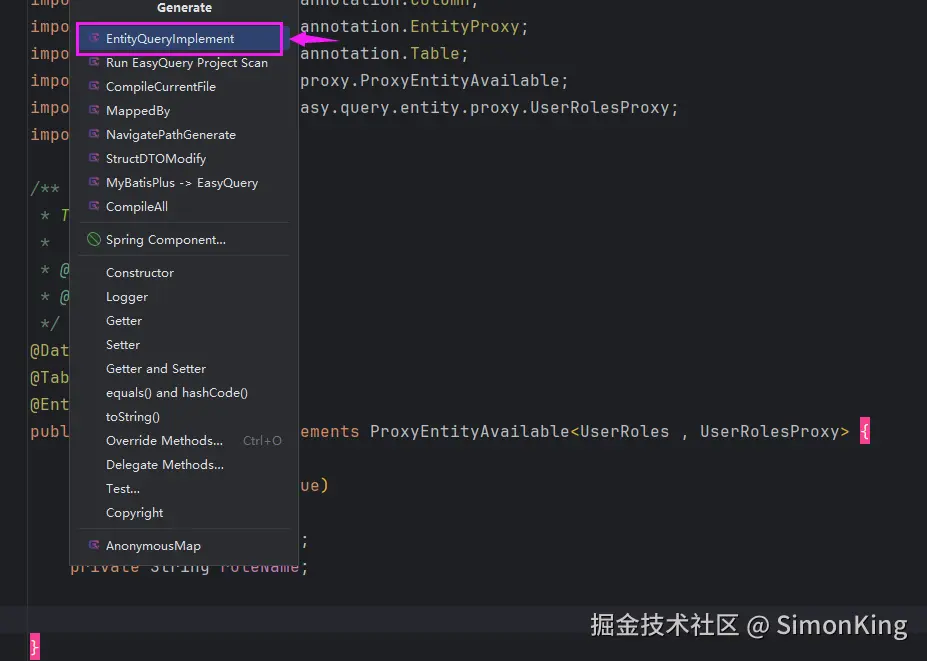The image size is (927, 661).
Task: Click UserRolesProxy generic type in declaration
Action: click(770, 432)
